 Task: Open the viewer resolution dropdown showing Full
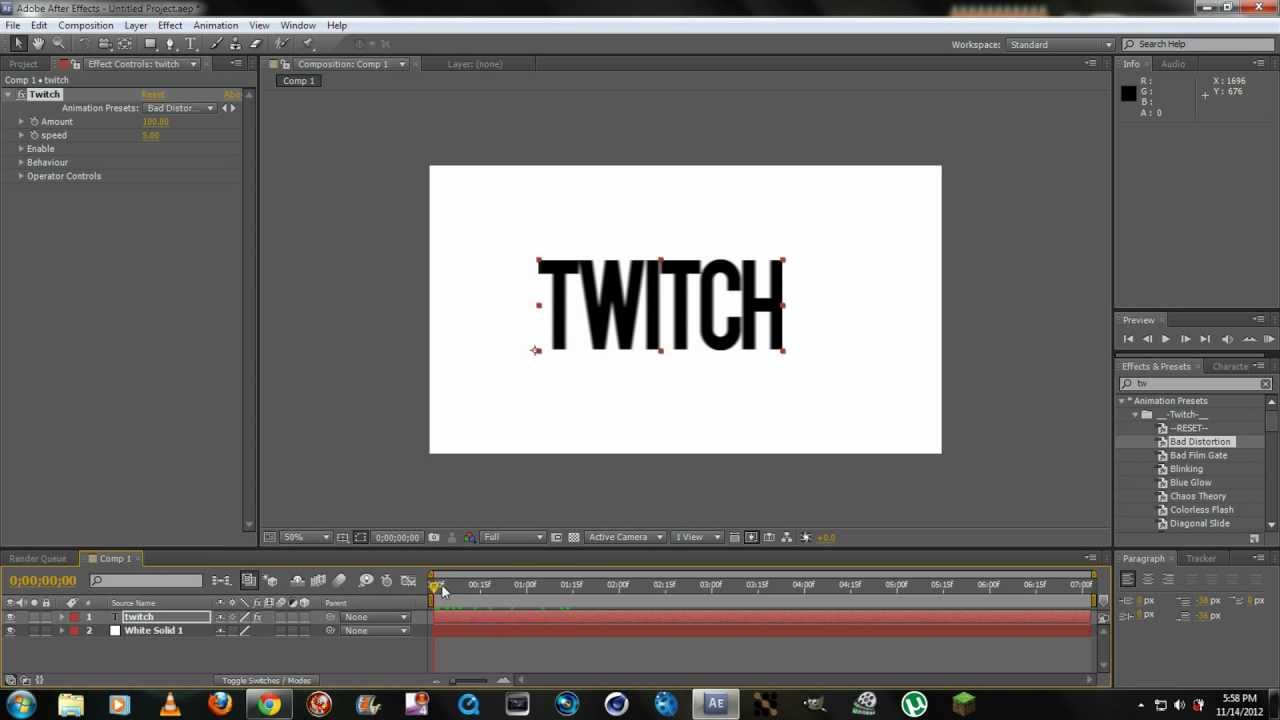click(513, 537)
